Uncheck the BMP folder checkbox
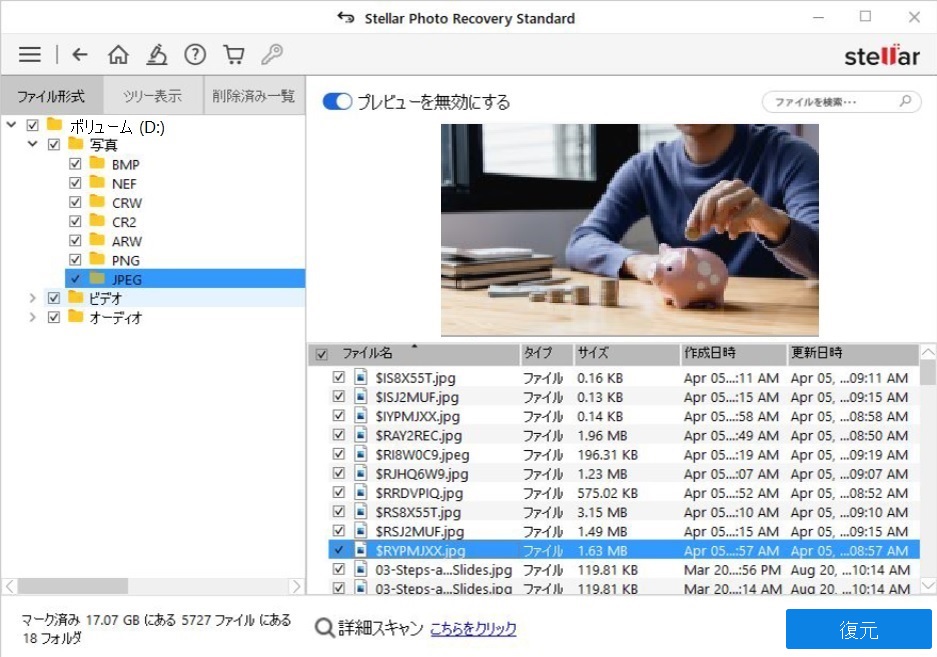937x657 pixels. click(x=75, y=164)
